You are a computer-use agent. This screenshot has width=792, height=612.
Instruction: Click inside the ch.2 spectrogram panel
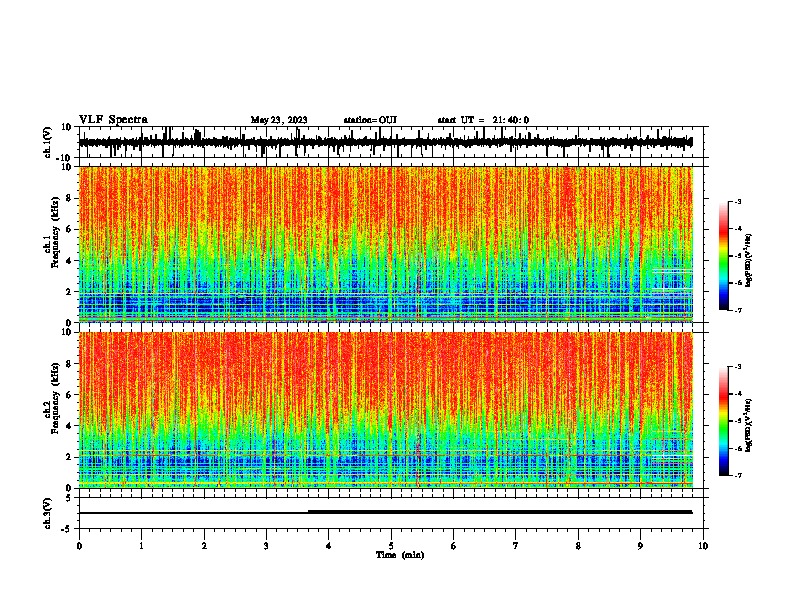tap(386, 410)
